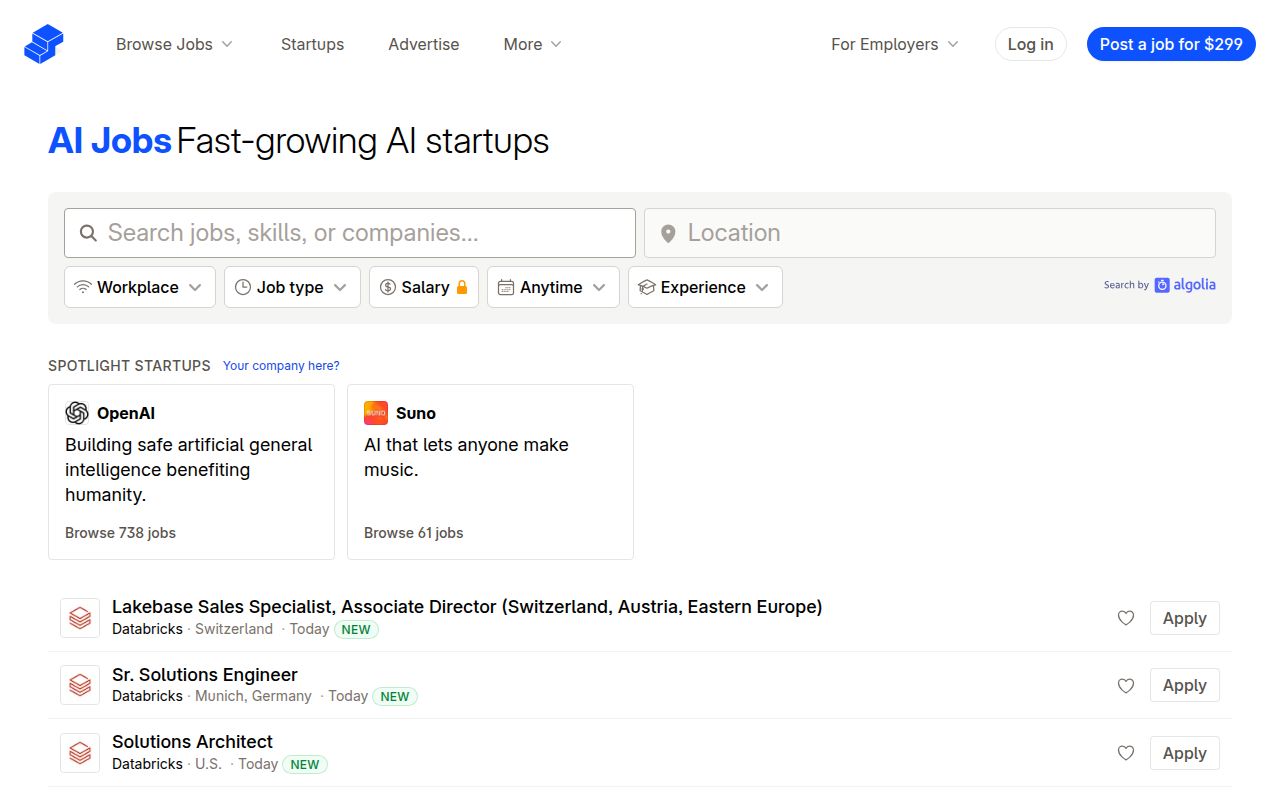Screen dimensions: 1280x800
Task: Open the OpenAI spotlight card
Action: click(191, 472)
